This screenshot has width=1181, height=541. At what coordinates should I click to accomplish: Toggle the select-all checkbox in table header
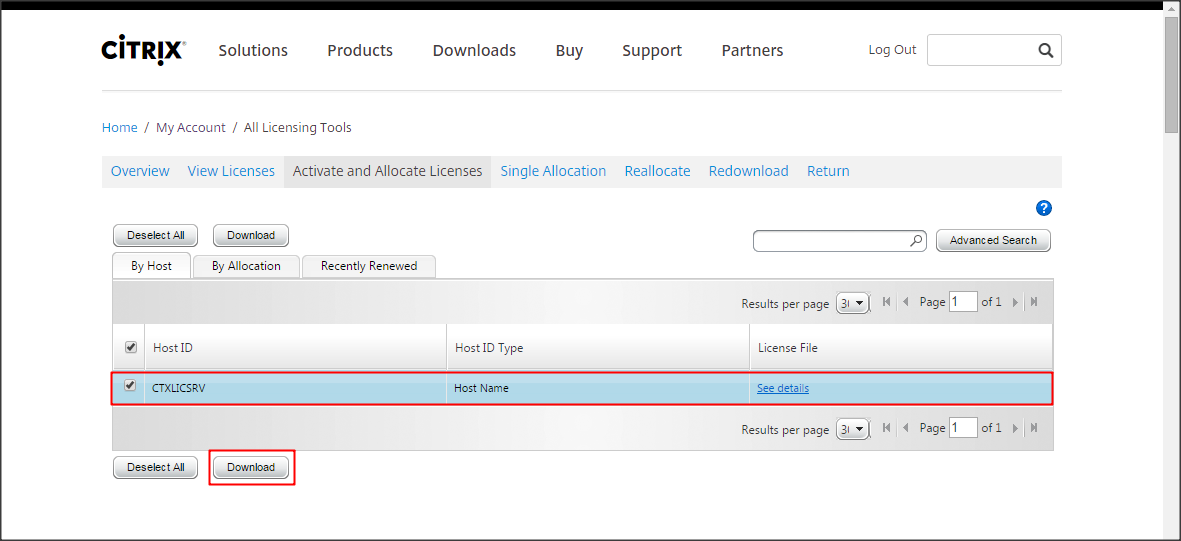point(130,347)
